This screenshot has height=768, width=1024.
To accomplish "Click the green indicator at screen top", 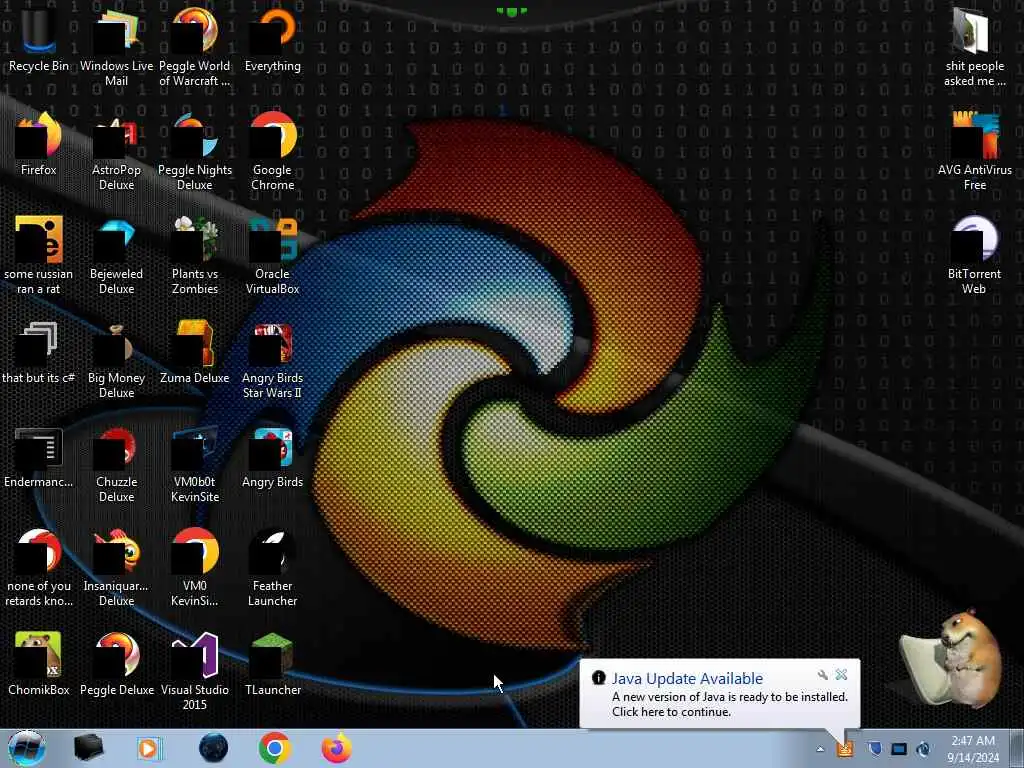I will point(511,11).
